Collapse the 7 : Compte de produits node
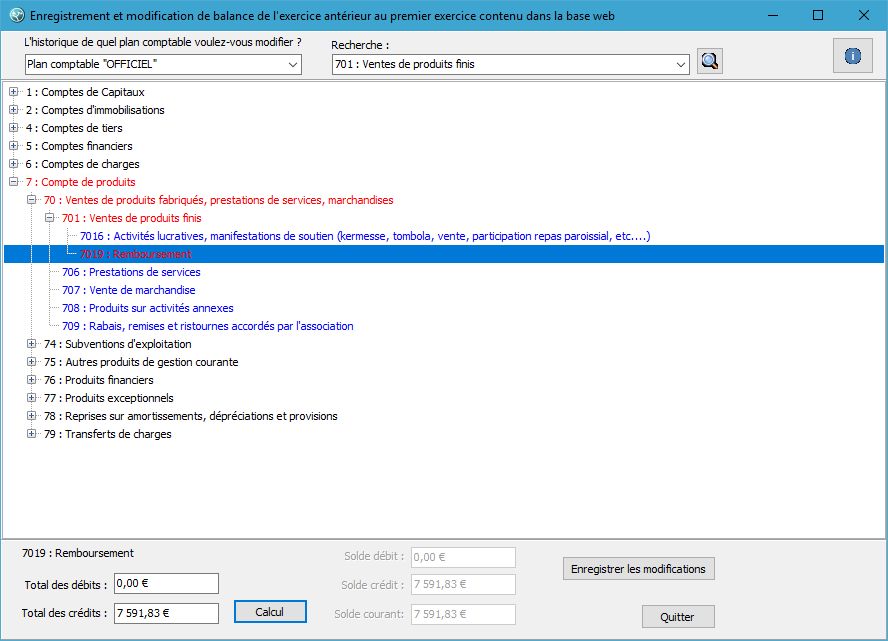This screenshot has width=888, height=641. tap(14, 182)
